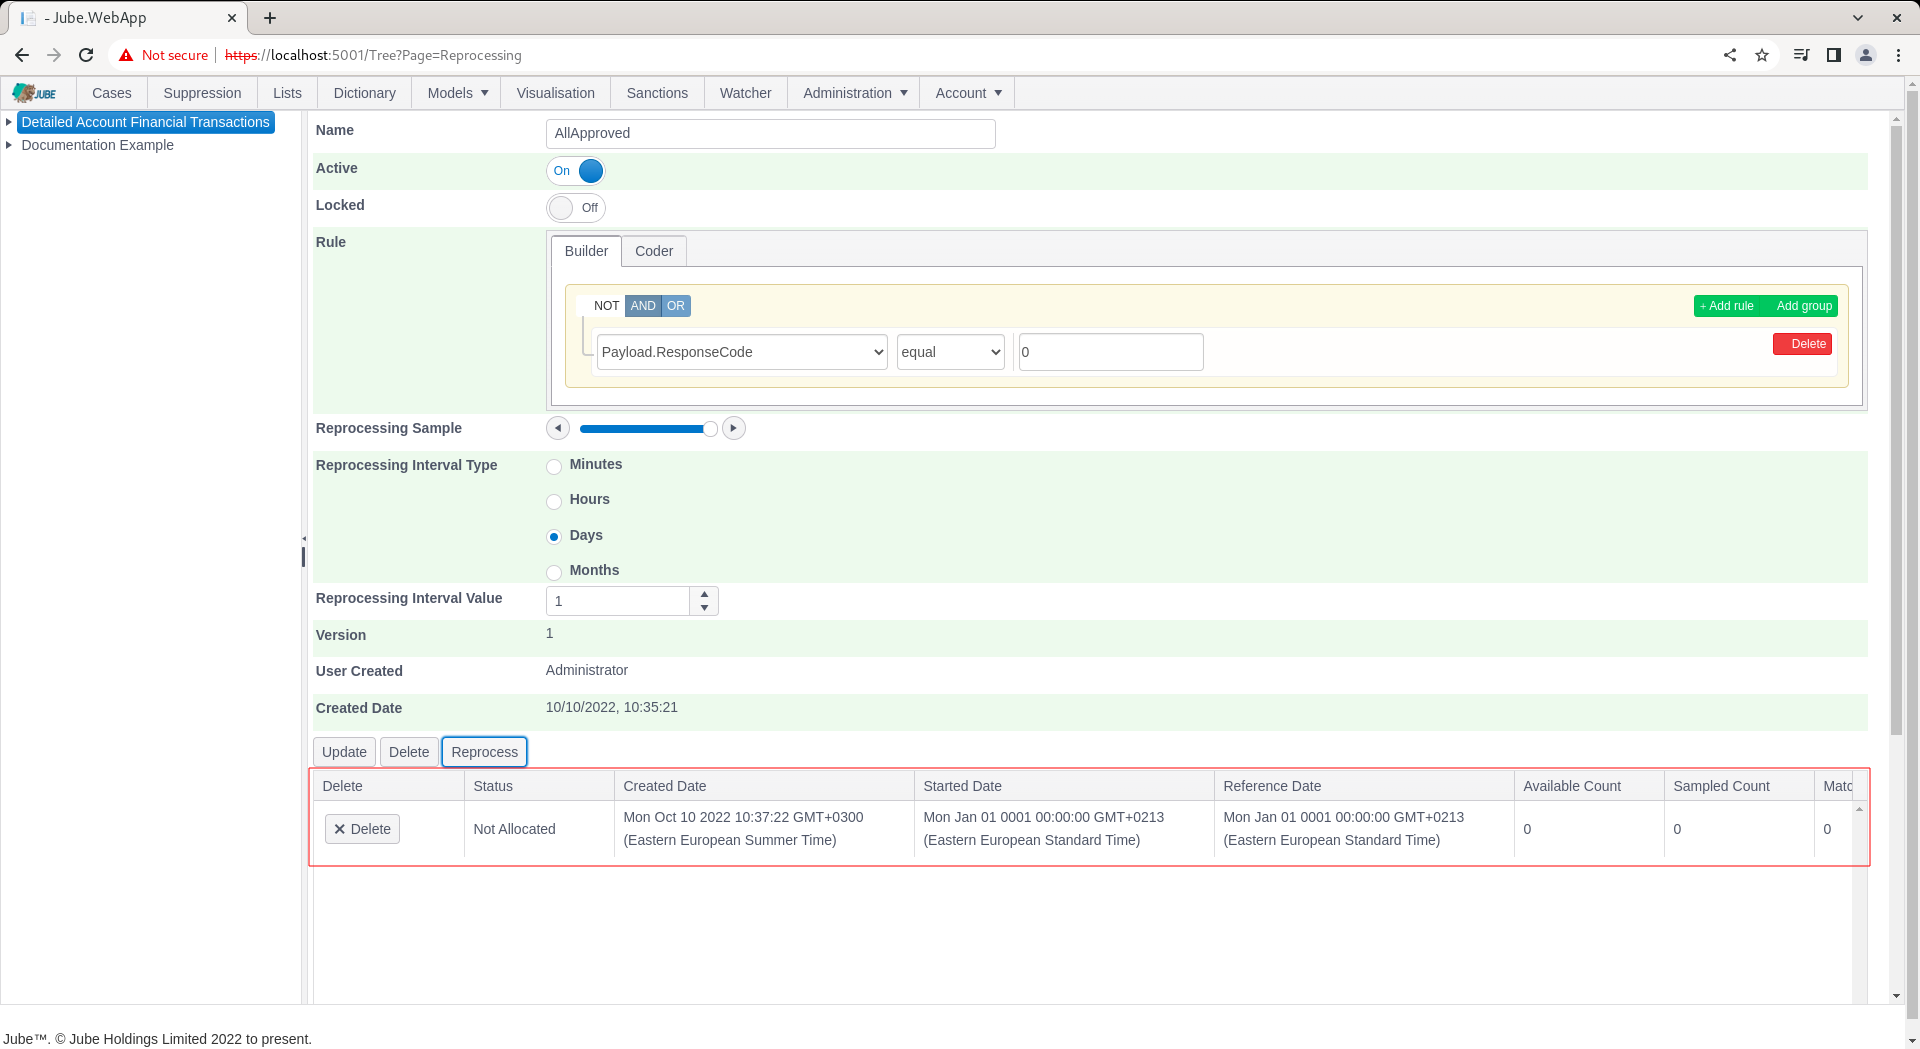Viewport: 1920px width, 1049px height.
Task: Open the Chrome three-dot menu
Action: 1898,55
